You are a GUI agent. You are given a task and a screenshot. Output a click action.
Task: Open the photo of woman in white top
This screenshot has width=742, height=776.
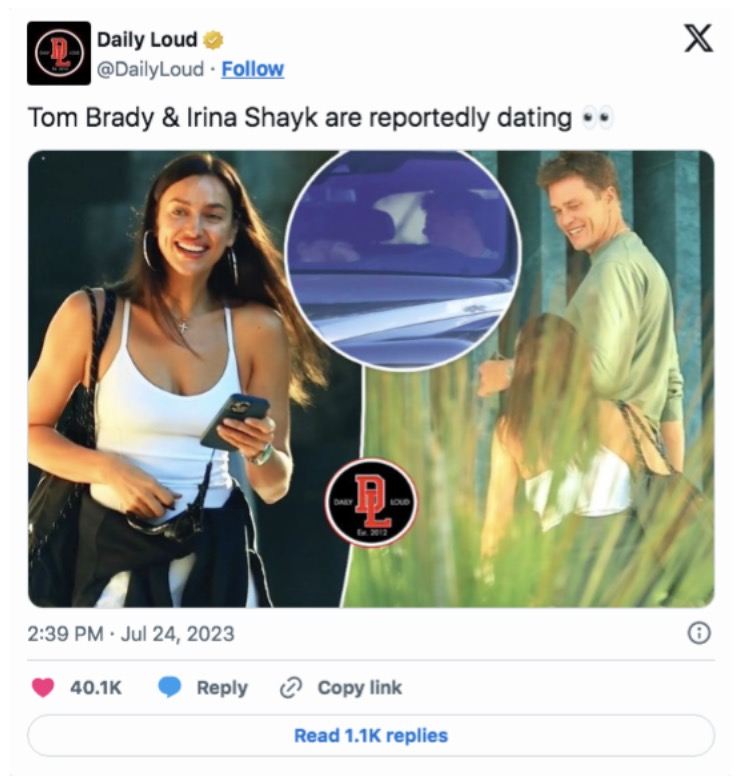pyautogui.click(x=173, y=379)
